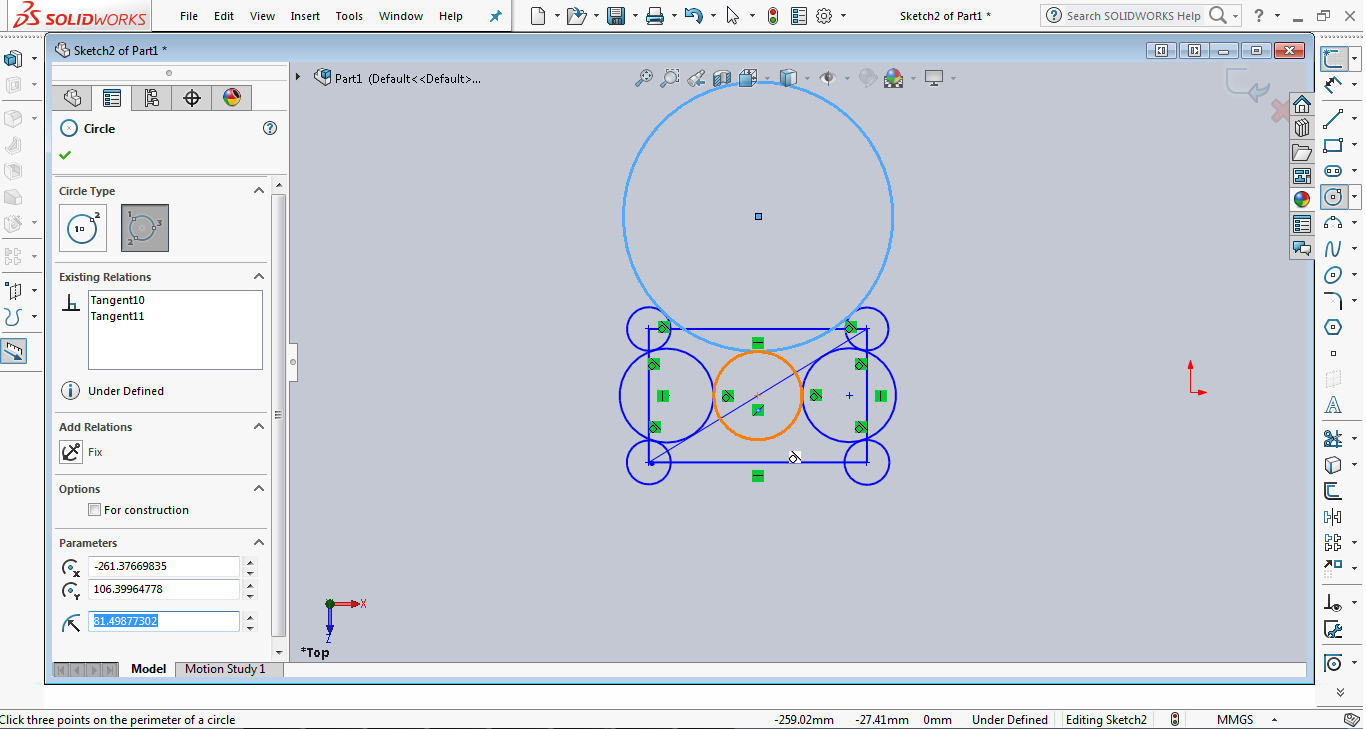The image size is (1366, 729).
Task: Open Circle PropertyManager help
Action: coord(269,128)
